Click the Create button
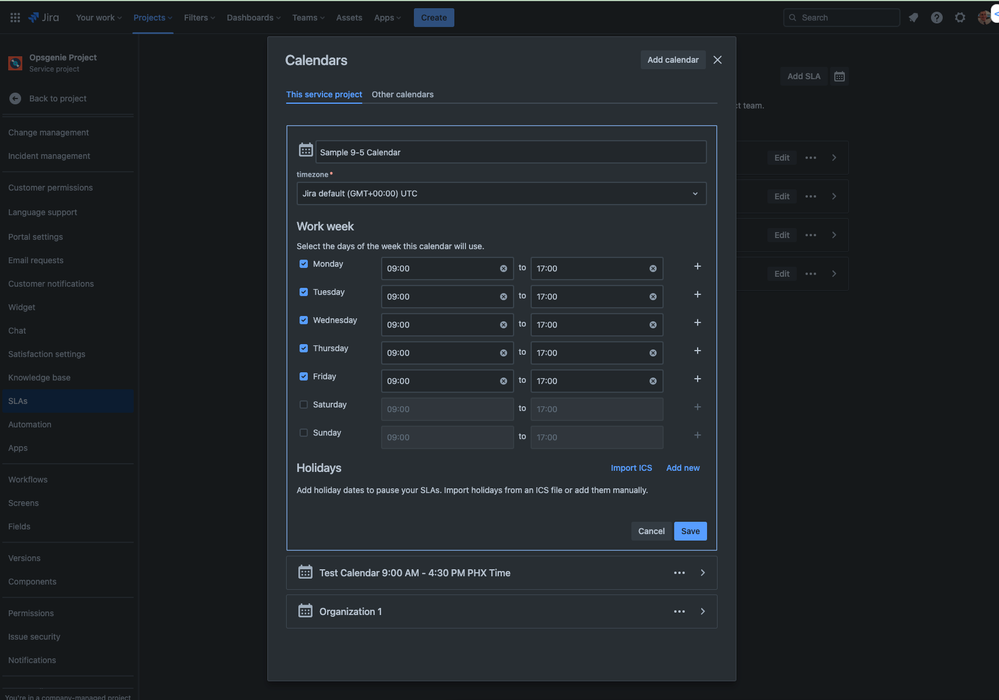The width and height of the screenshot is (999, 700). click(x=434, y=18)
